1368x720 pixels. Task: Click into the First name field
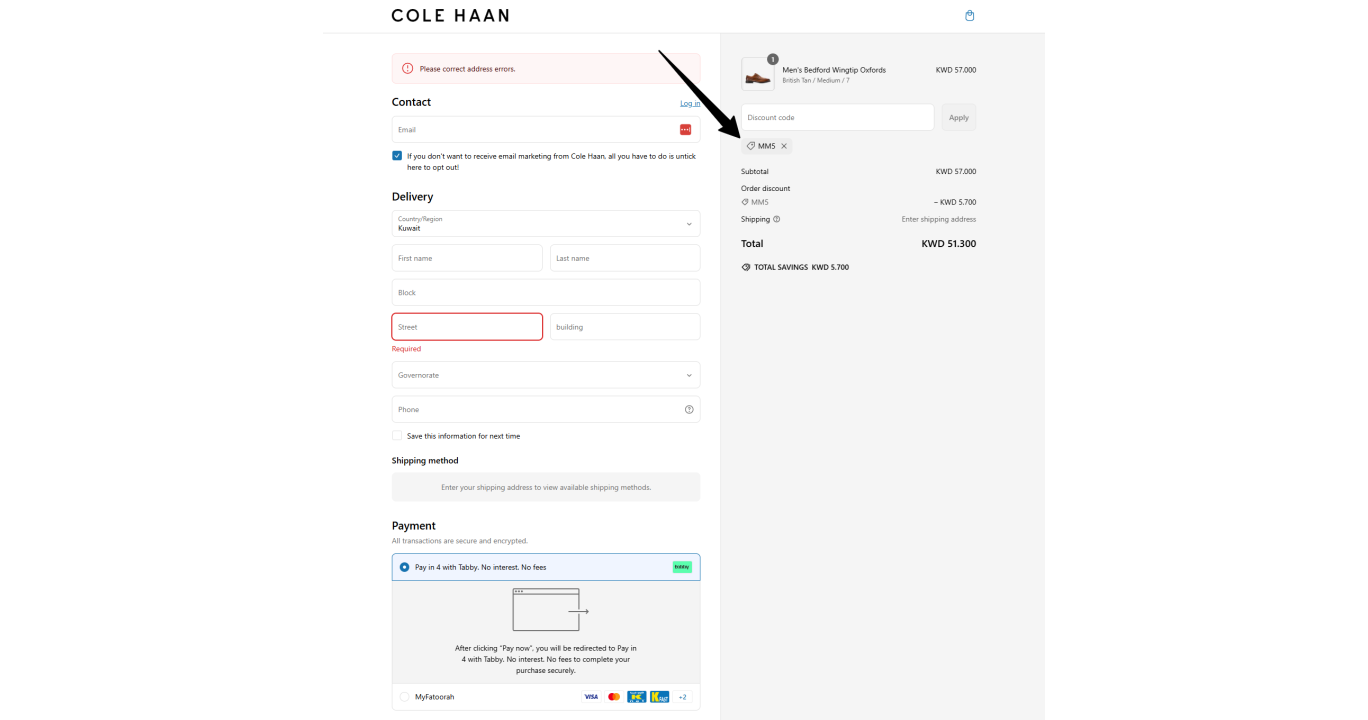(467, 258)
